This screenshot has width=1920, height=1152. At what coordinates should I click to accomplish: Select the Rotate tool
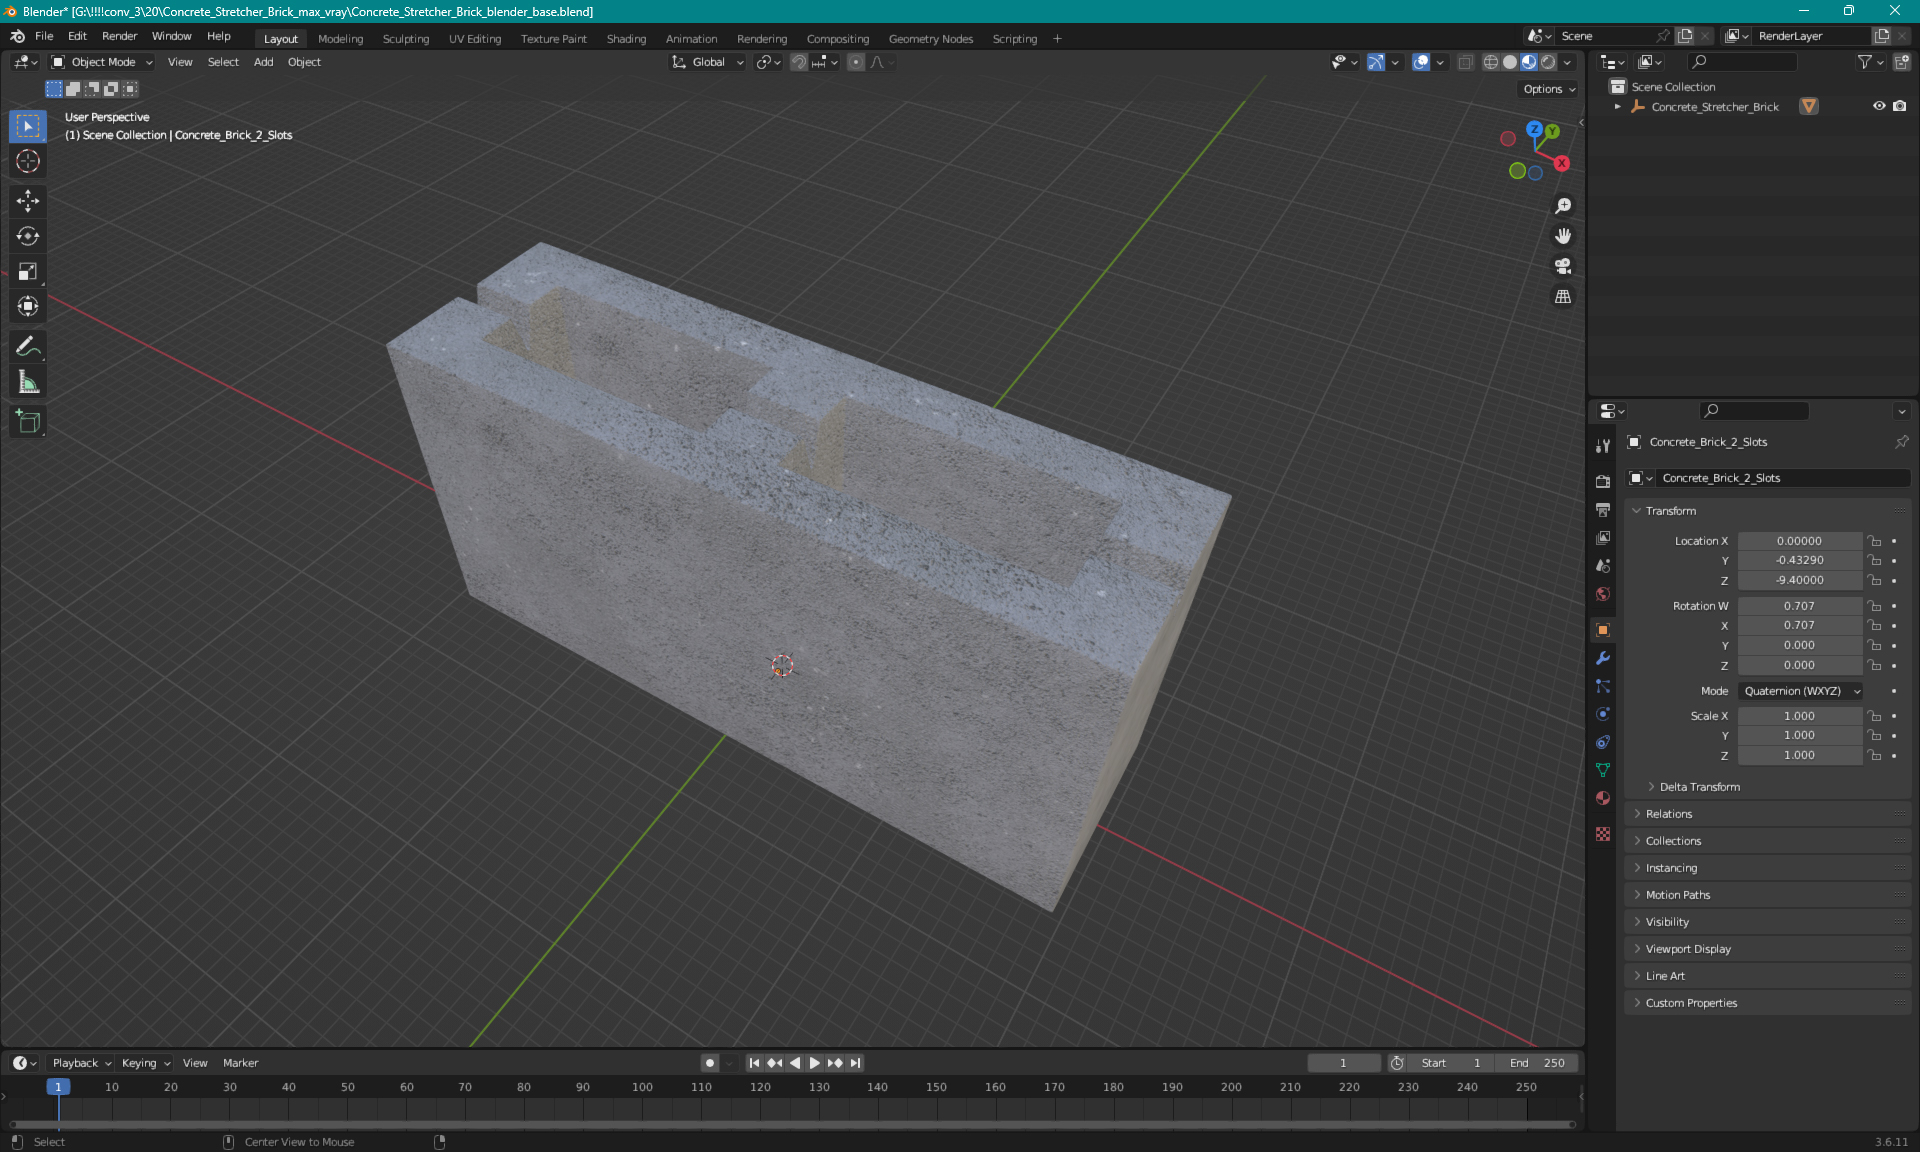point(28,236)
